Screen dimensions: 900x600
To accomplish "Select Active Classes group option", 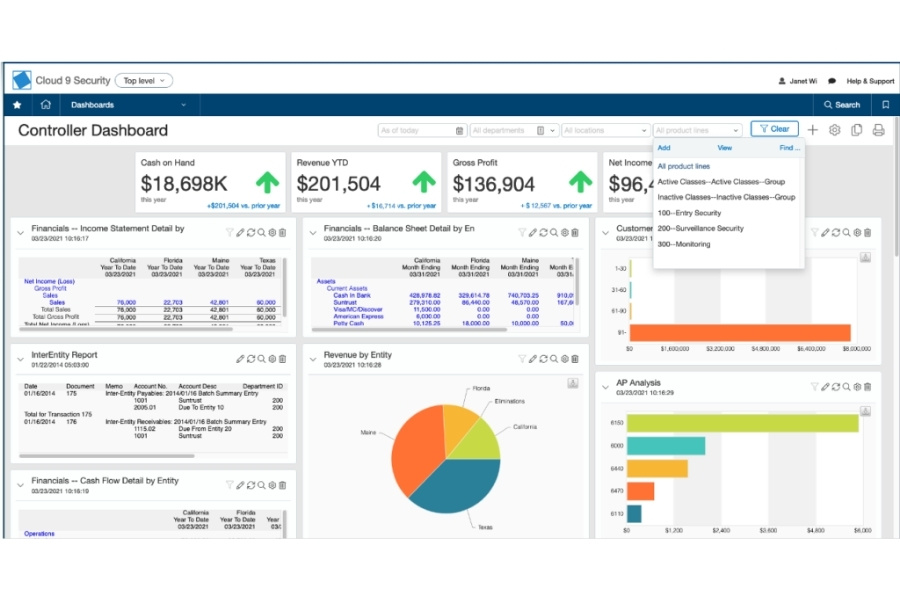I will click(x=721, y=181).
